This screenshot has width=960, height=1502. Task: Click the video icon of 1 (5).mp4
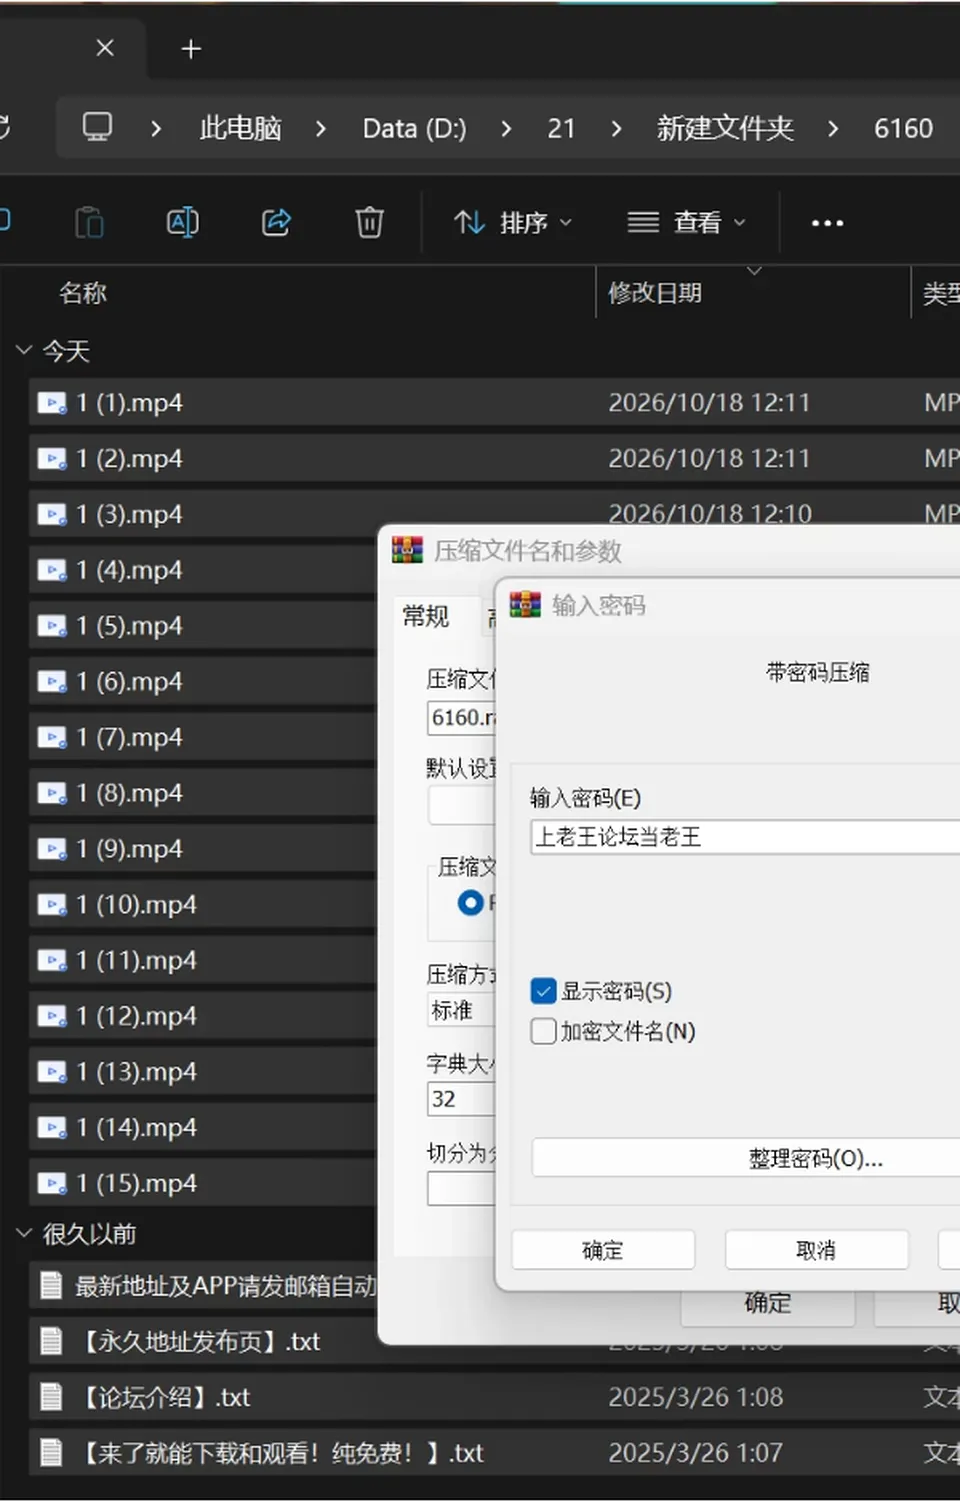point(52,626)
